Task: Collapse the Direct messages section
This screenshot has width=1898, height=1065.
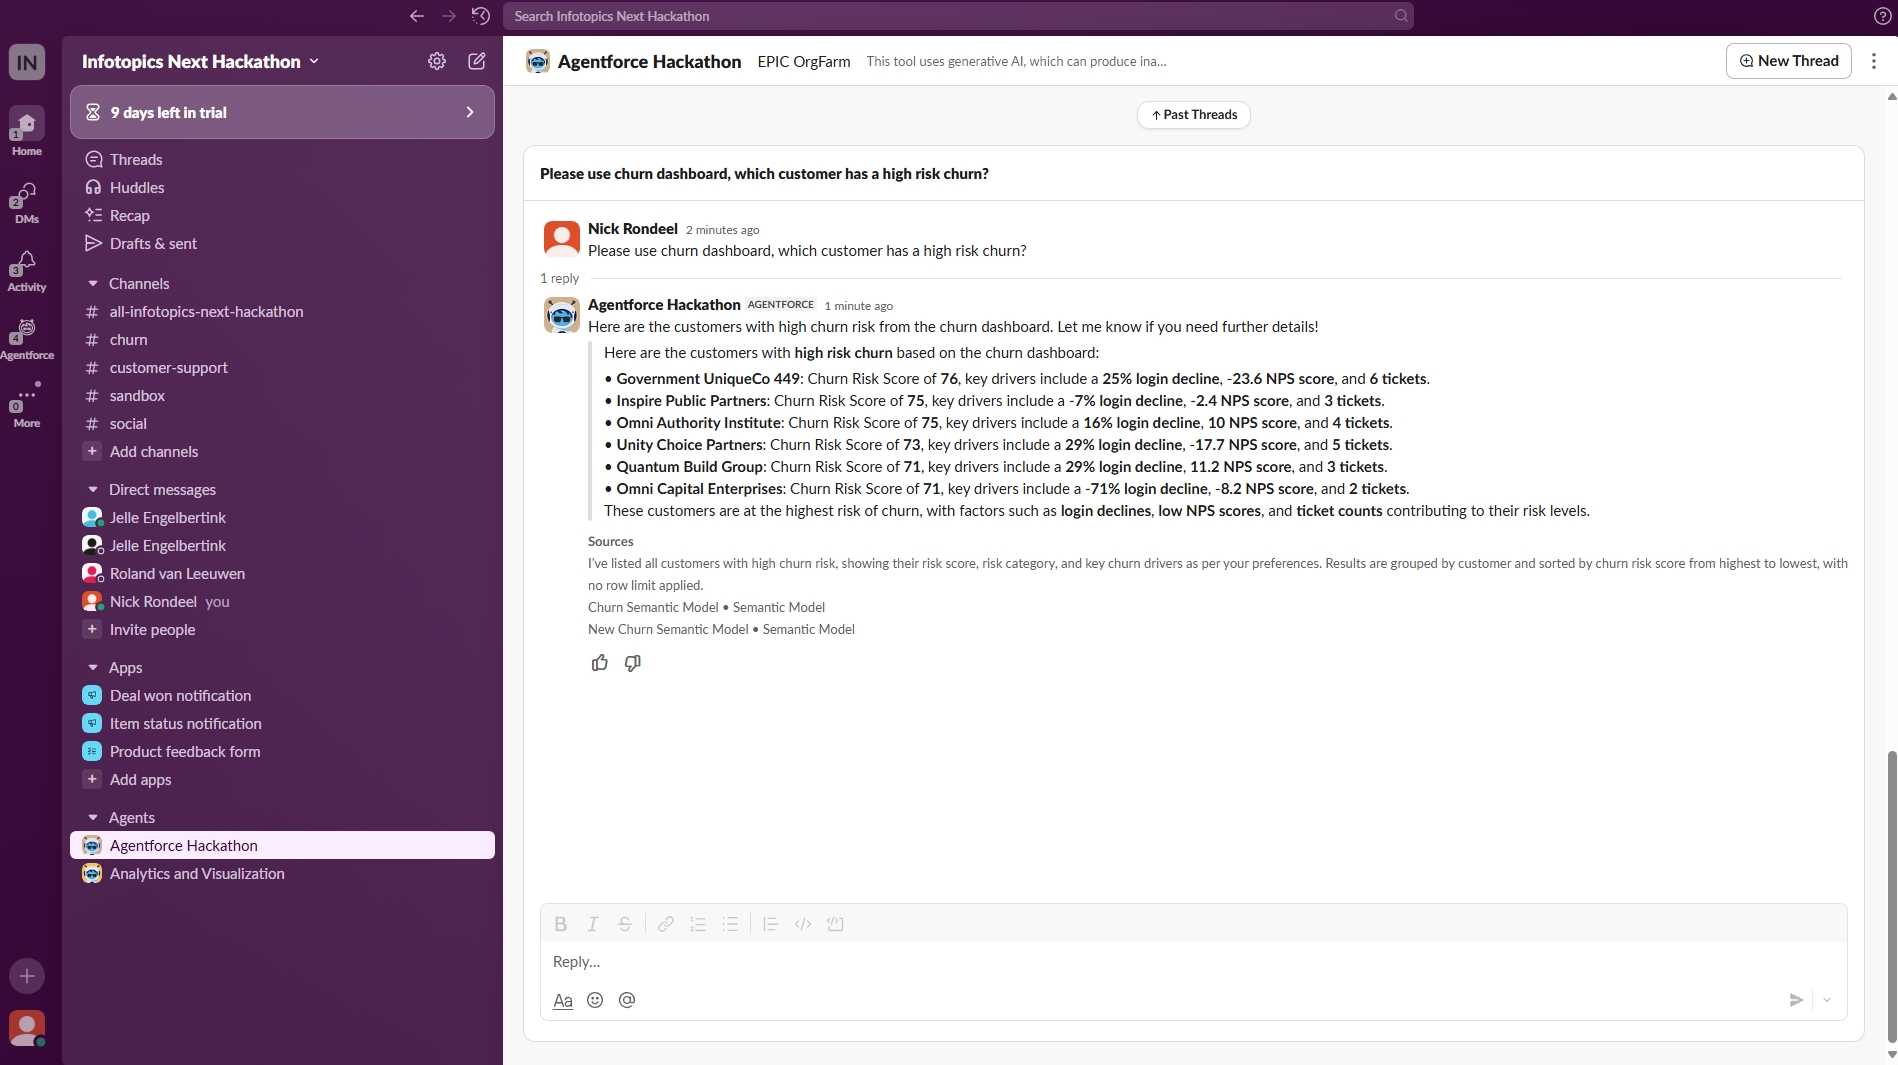Action: pos(93,490)
